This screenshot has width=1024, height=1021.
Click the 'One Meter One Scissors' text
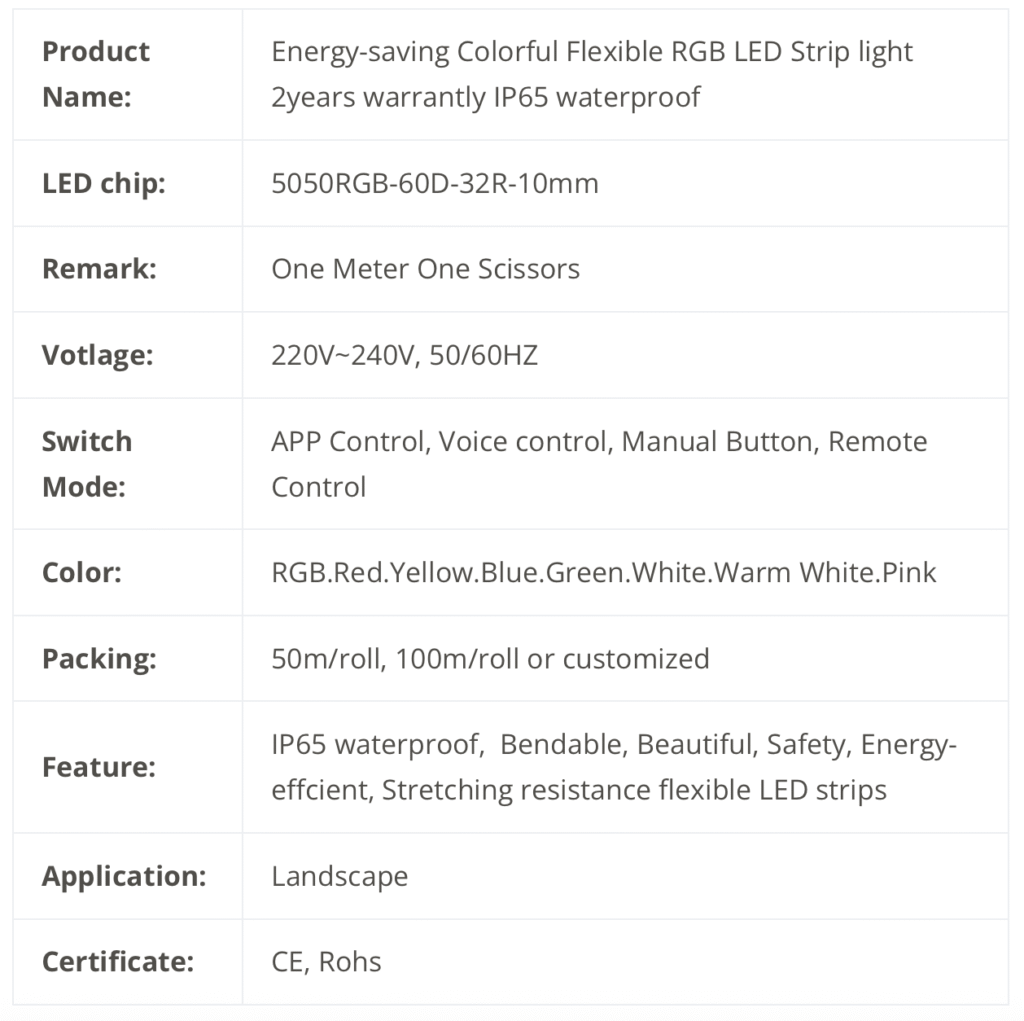coord(425,269)
